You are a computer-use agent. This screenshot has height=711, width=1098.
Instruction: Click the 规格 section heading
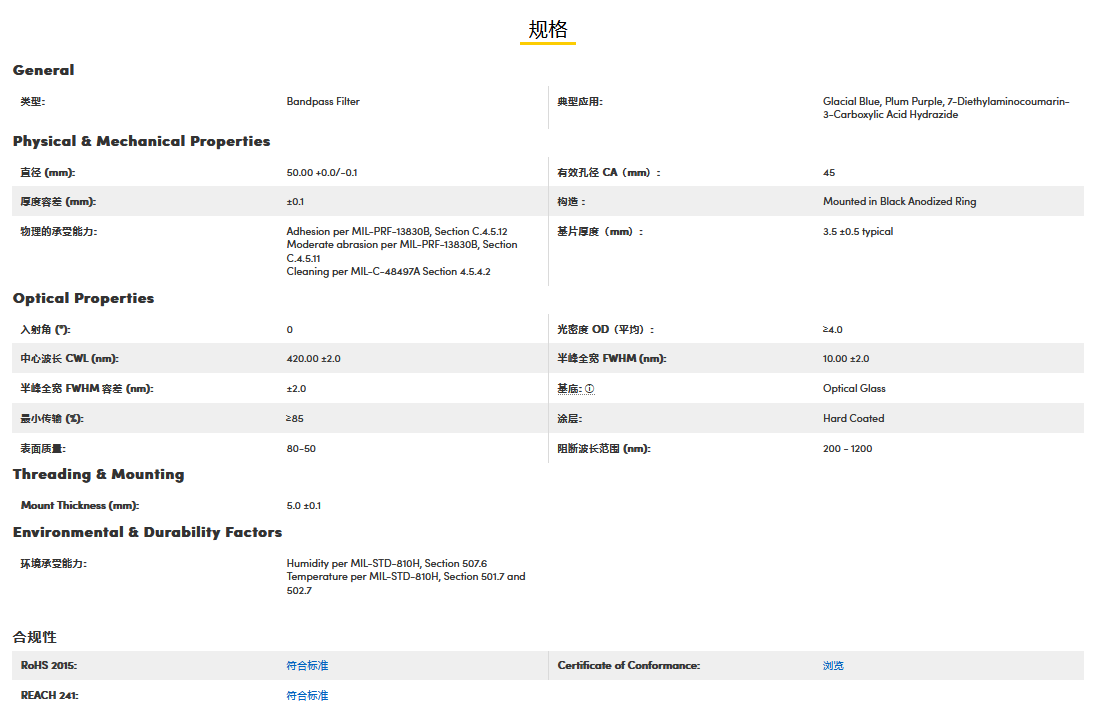(x=548, y=30)
